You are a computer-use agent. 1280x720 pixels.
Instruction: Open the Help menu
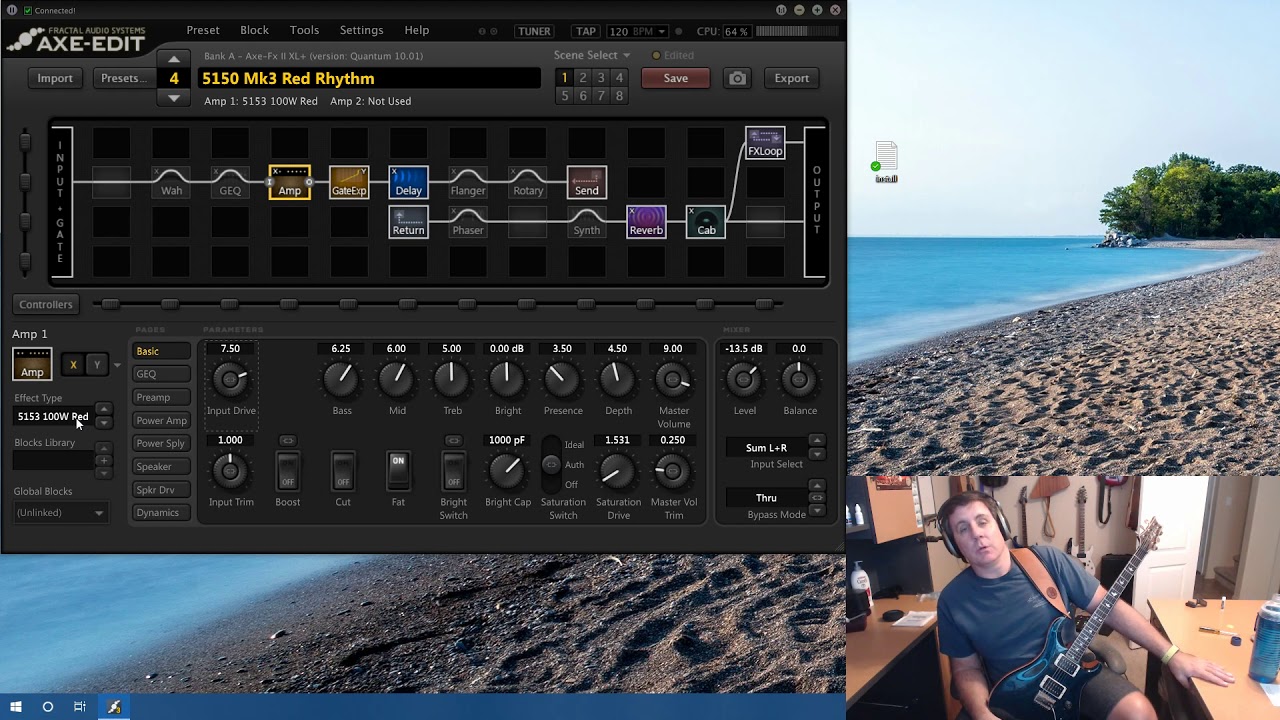417,30
